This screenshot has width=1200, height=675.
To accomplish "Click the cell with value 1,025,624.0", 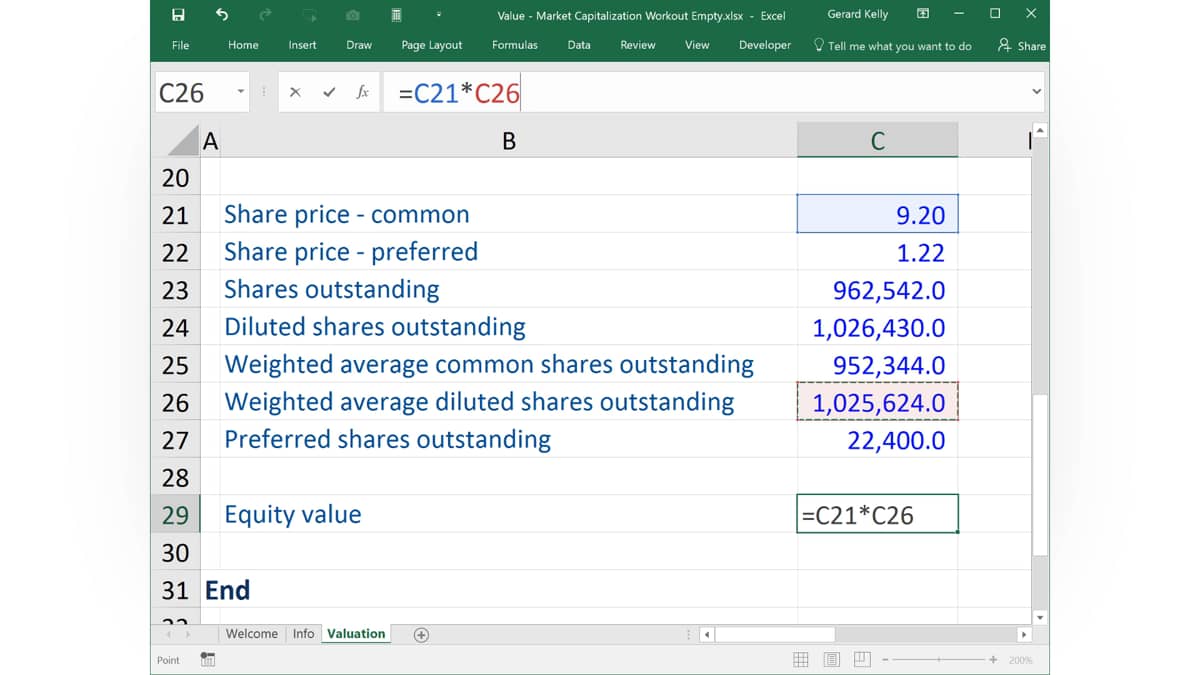I will coord(877,402).
